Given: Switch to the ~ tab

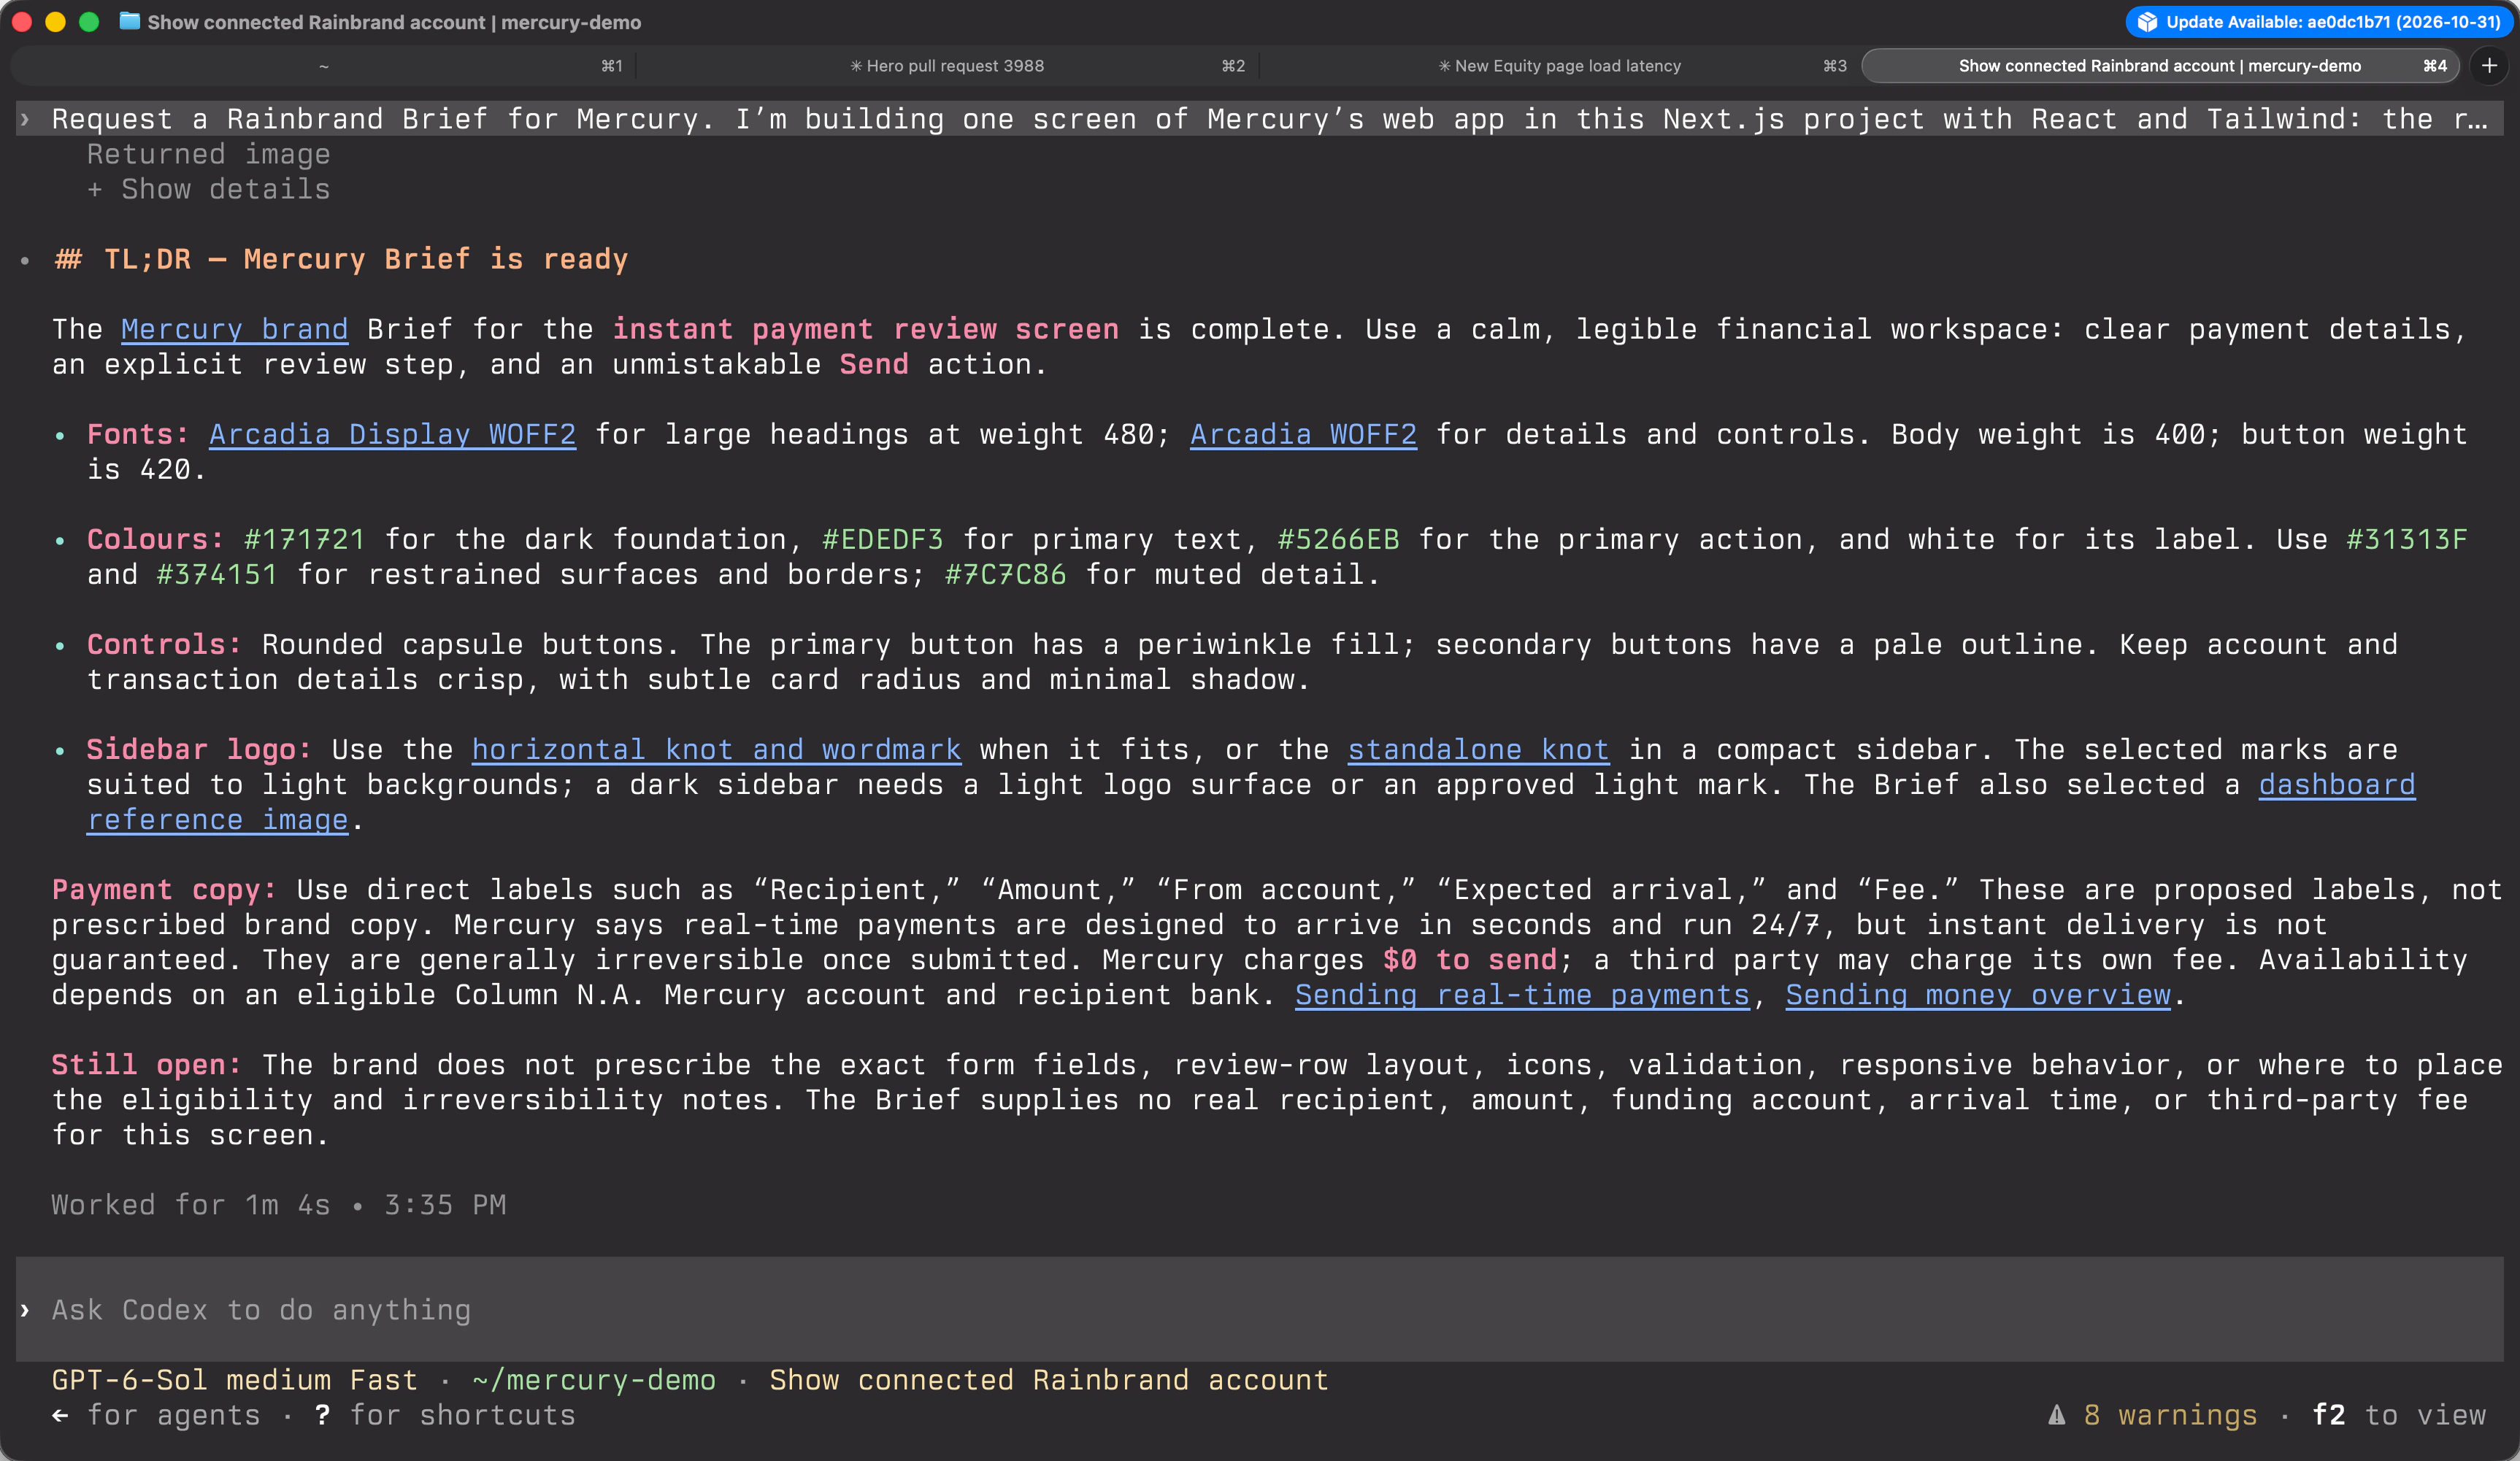Looking at the screenshot, I should [324, 66].
